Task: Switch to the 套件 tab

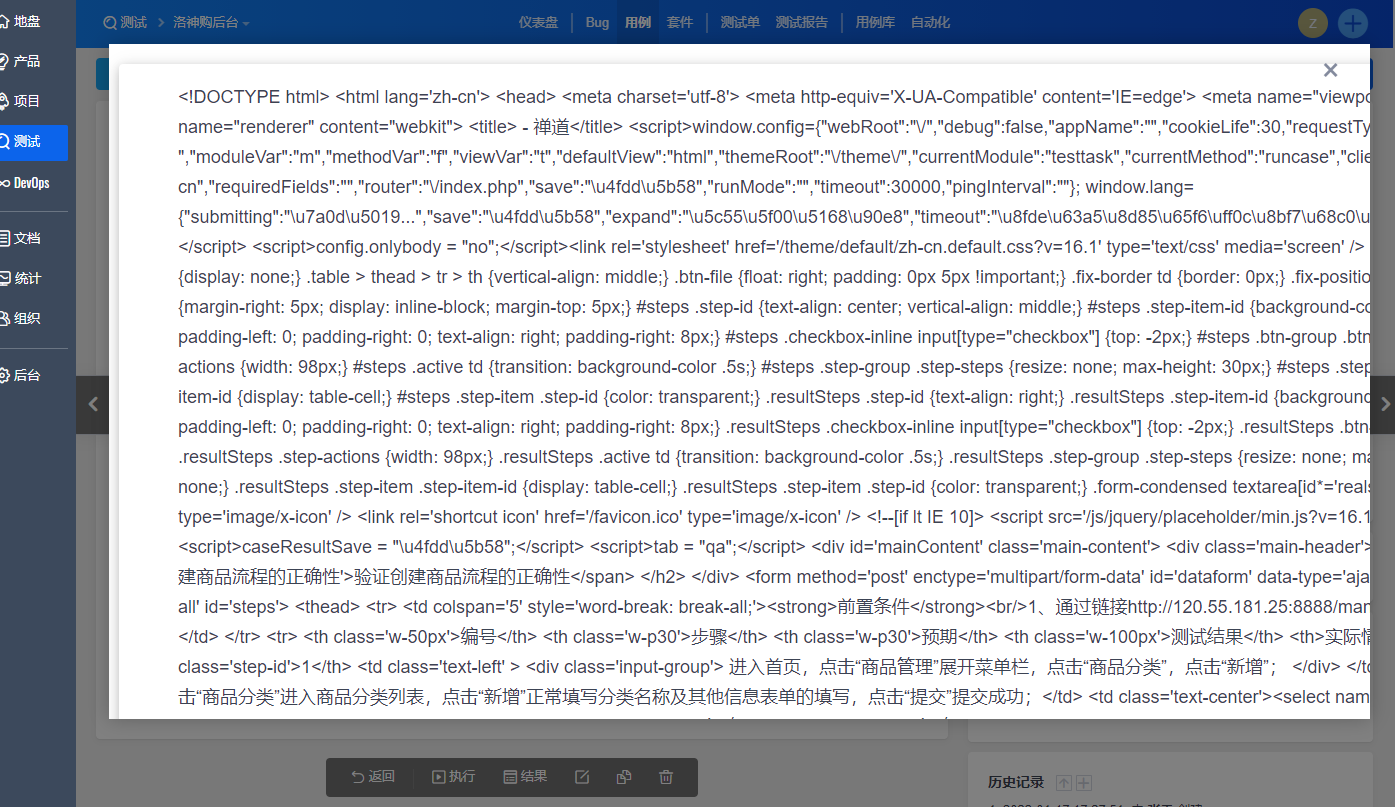Action: coord(680,22)
